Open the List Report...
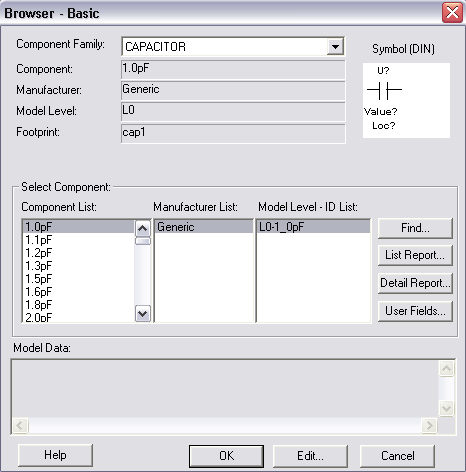466x472 pixels. 415,255
